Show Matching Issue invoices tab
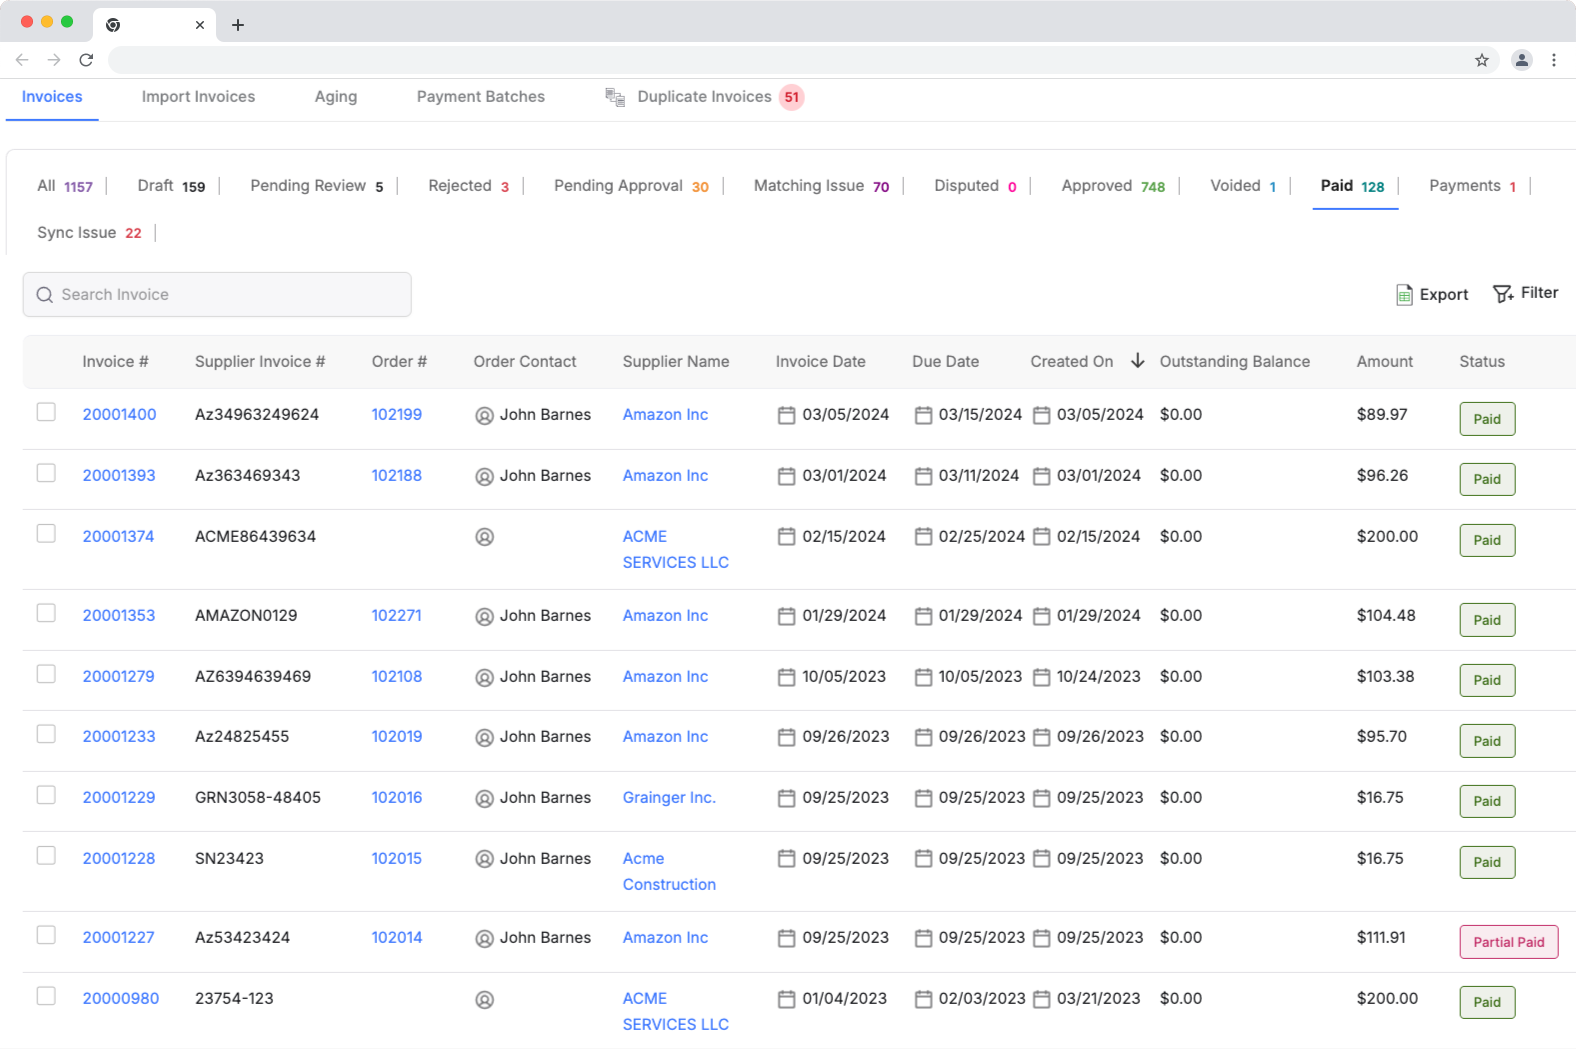This screenshot has width=1576, height=1049. tap(821, 186)
